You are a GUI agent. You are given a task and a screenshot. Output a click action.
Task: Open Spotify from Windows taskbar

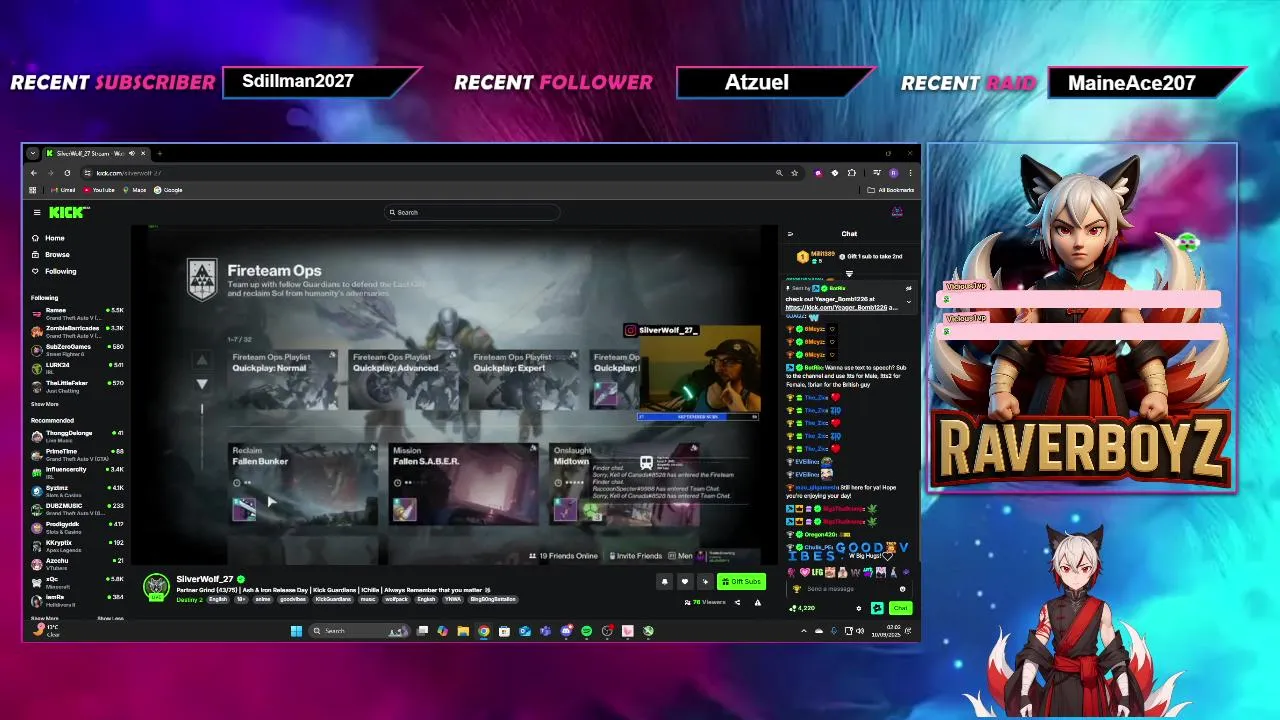[x=586, y=631]
